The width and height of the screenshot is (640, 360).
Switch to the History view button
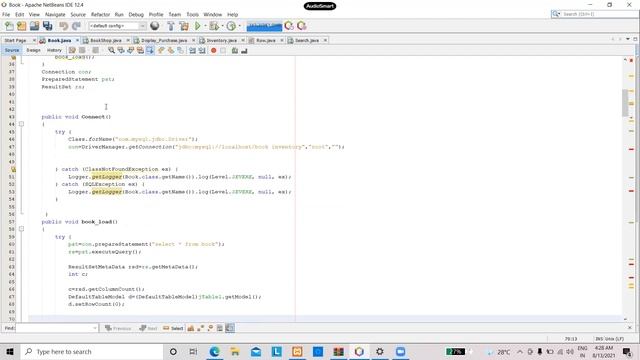[x=54, y=51]
